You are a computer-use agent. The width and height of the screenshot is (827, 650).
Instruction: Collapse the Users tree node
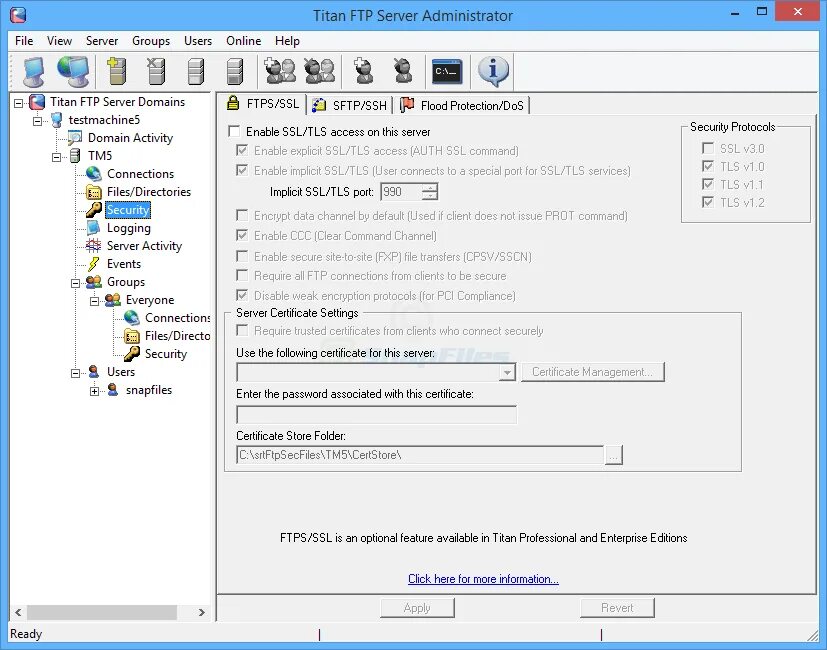75,373
